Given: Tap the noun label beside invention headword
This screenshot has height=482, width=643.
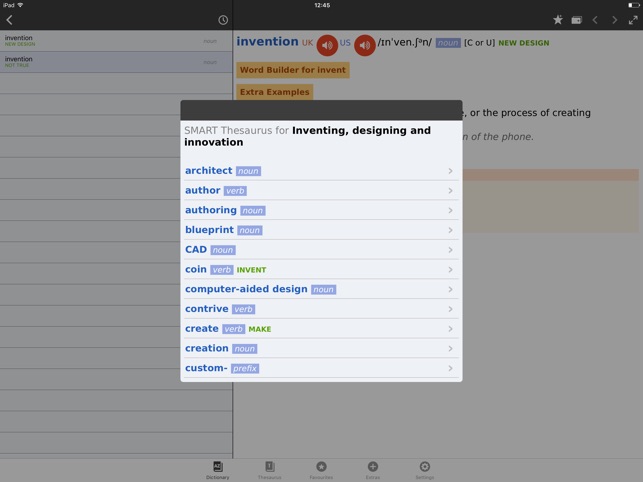Looking at the screenshot, I should [448, 43].
